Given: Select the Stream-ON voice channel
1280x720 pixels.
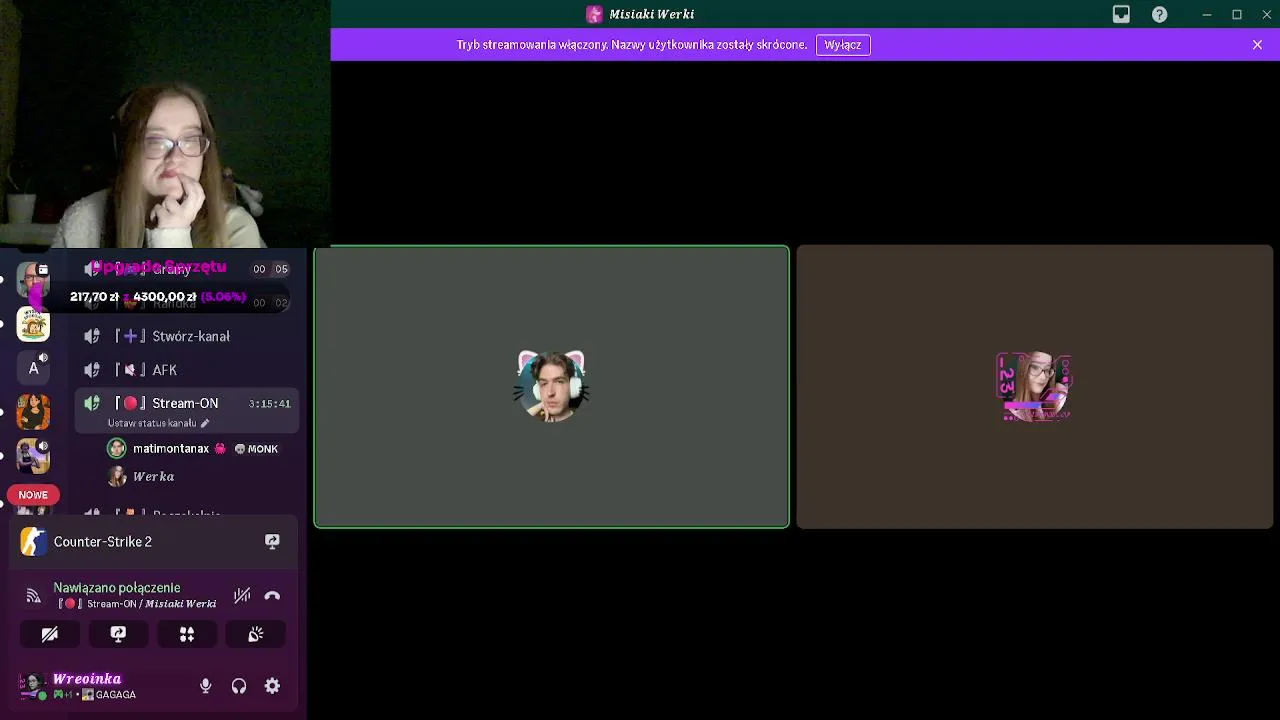Looking at the screenshot, I should (186, 403).
